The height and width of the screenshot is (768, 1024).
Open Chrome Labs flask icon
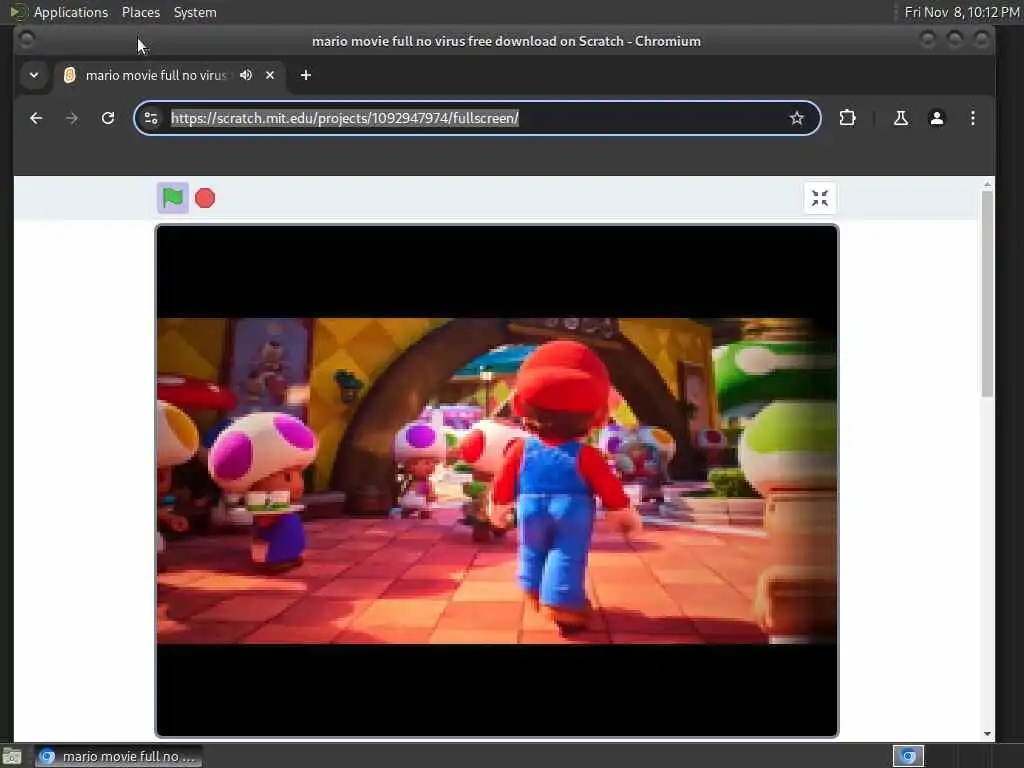click(x=901, y=118)
